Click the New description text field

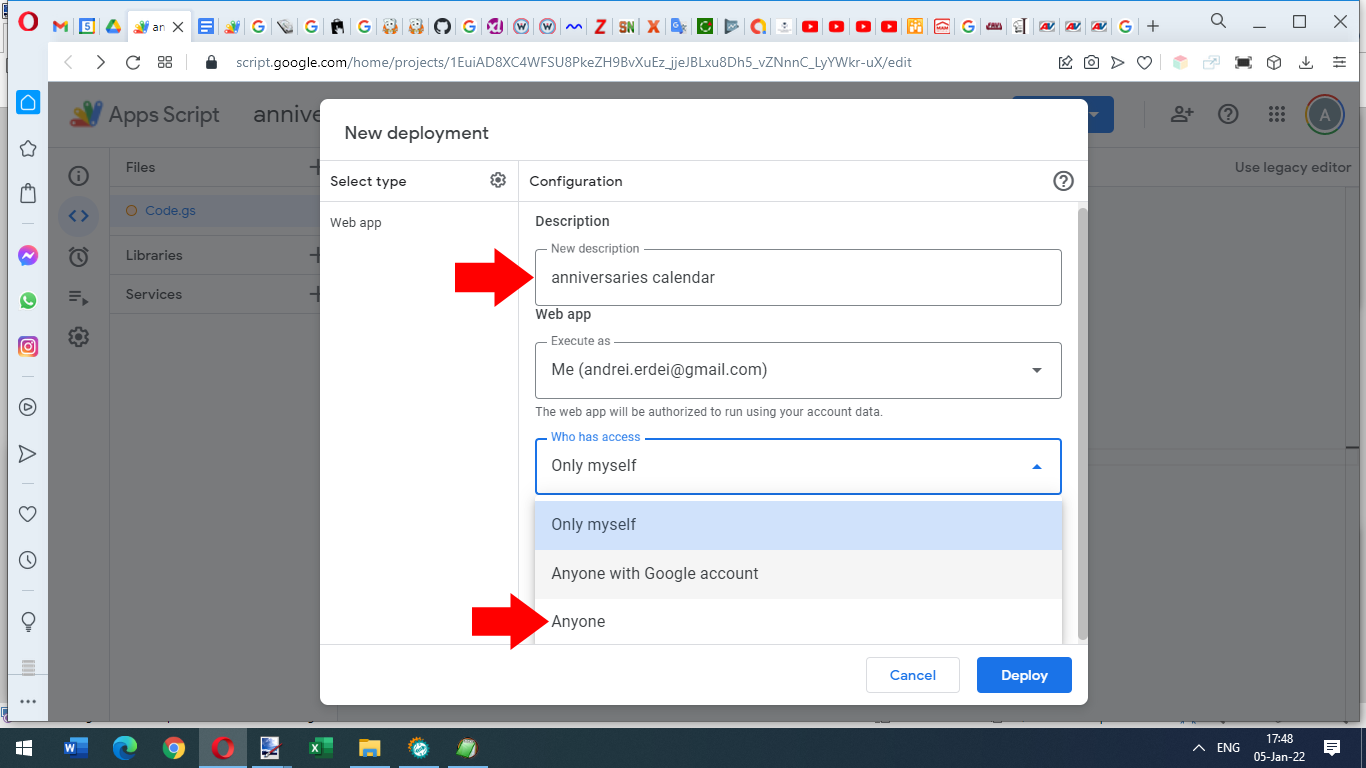tap(797, 278)
